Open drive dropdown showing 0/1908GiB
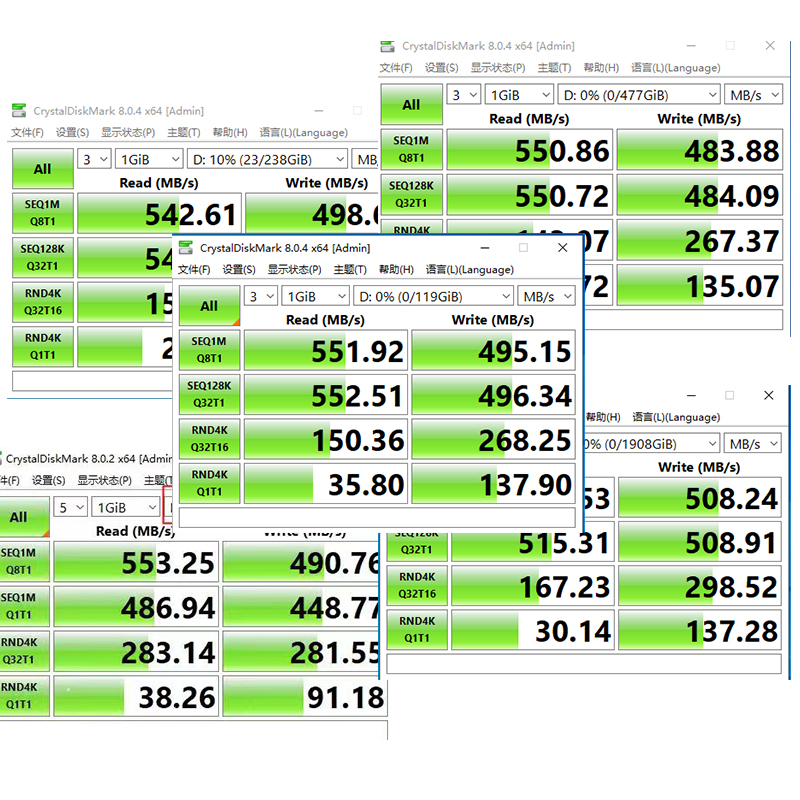800x800 pixels. (x=652, y=444)
